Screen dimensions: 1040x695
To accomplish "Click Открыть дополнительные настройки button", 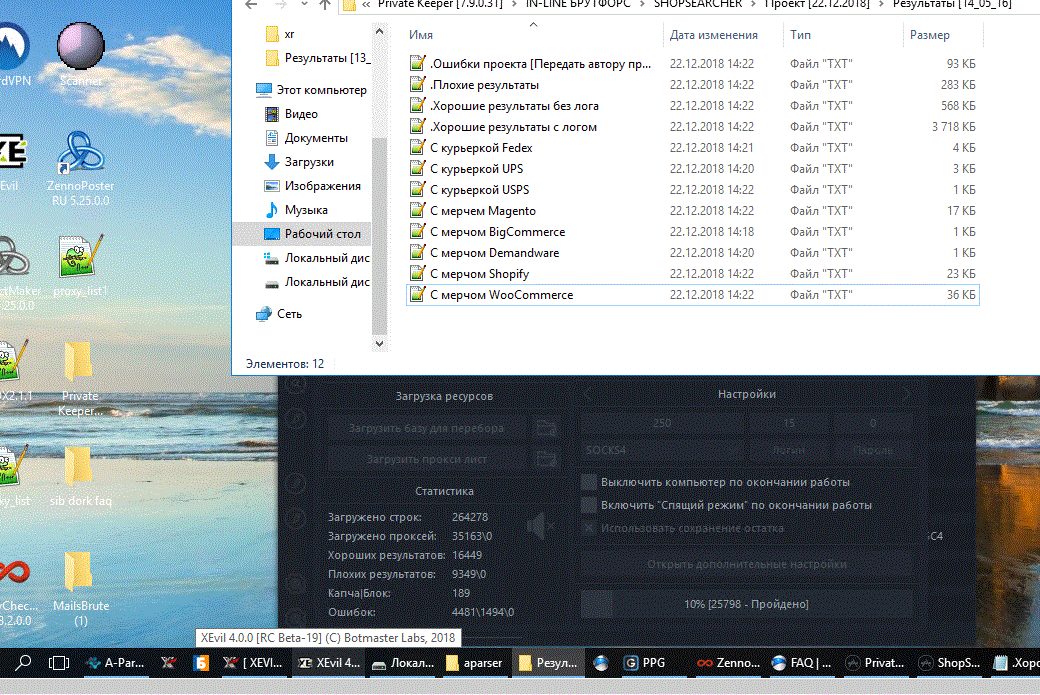I will tap(747, 564).
